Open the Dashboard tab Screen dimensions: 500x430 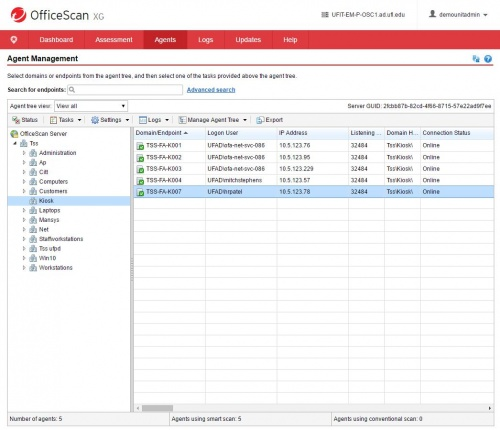pyautogui.click(x=56, y=40)
